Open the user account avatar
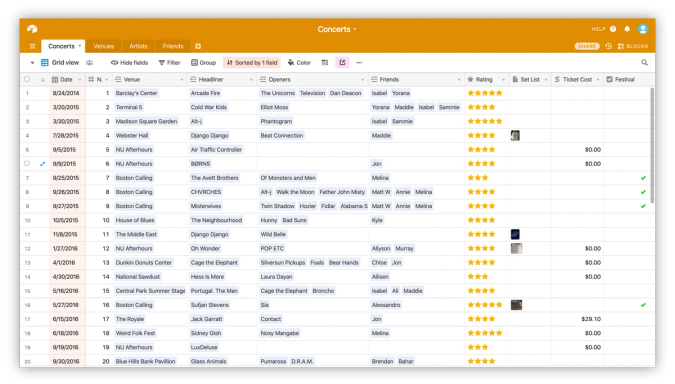The width and height of the screenshot is (675, 384). [643, 29]
